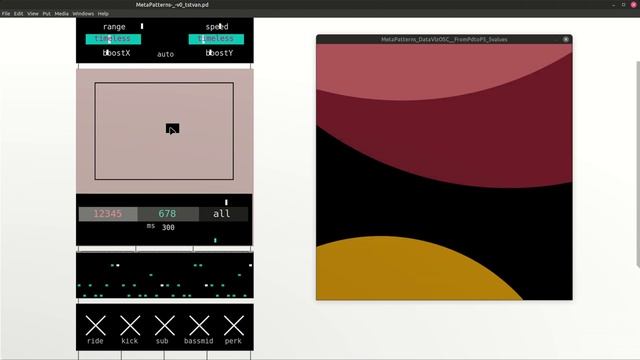
Task: Open the View menu
Action: click(x=33, y=13)
